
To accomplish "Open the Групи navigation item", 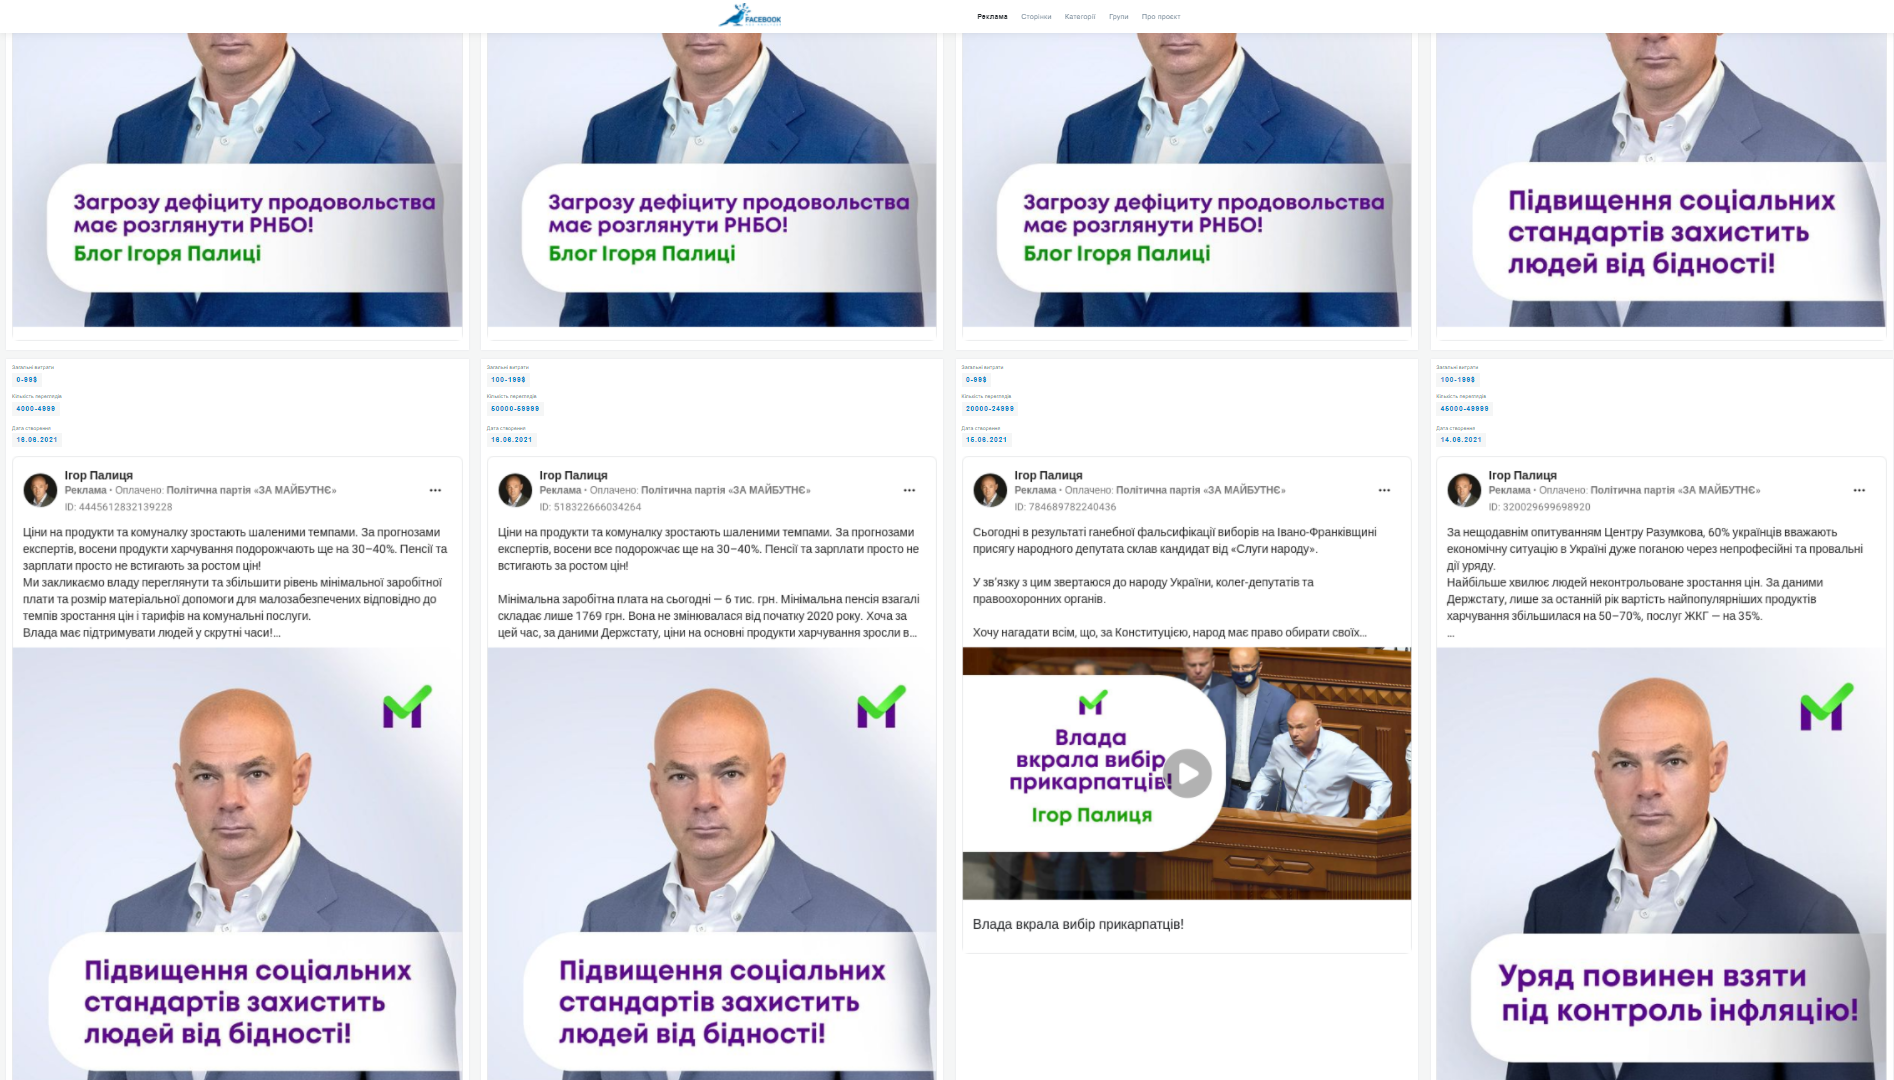I will tap(1118, 17).
